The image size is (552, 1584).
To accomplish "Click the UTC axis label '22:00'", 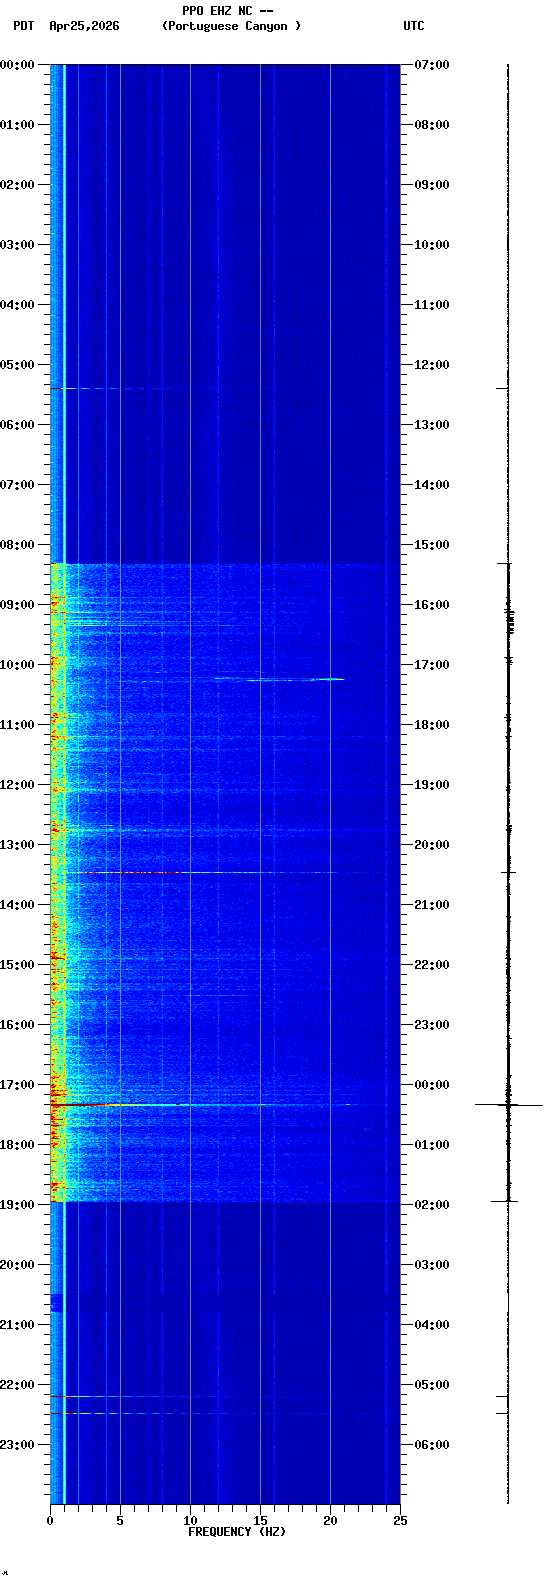I will [x=432, y=965].
